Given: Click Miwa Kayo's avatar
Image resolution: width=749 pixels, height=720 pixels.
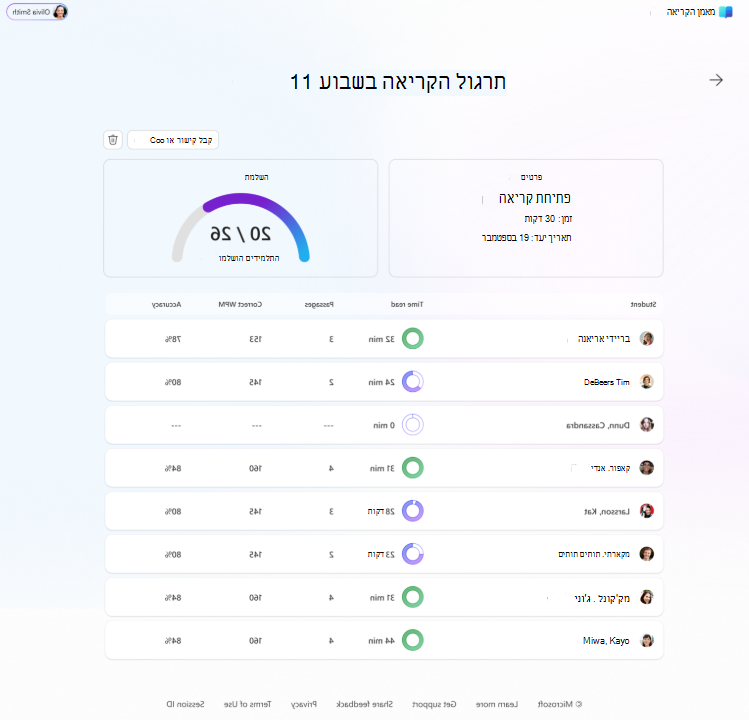Looking at the screenshot, I should (x=647, y=640).
